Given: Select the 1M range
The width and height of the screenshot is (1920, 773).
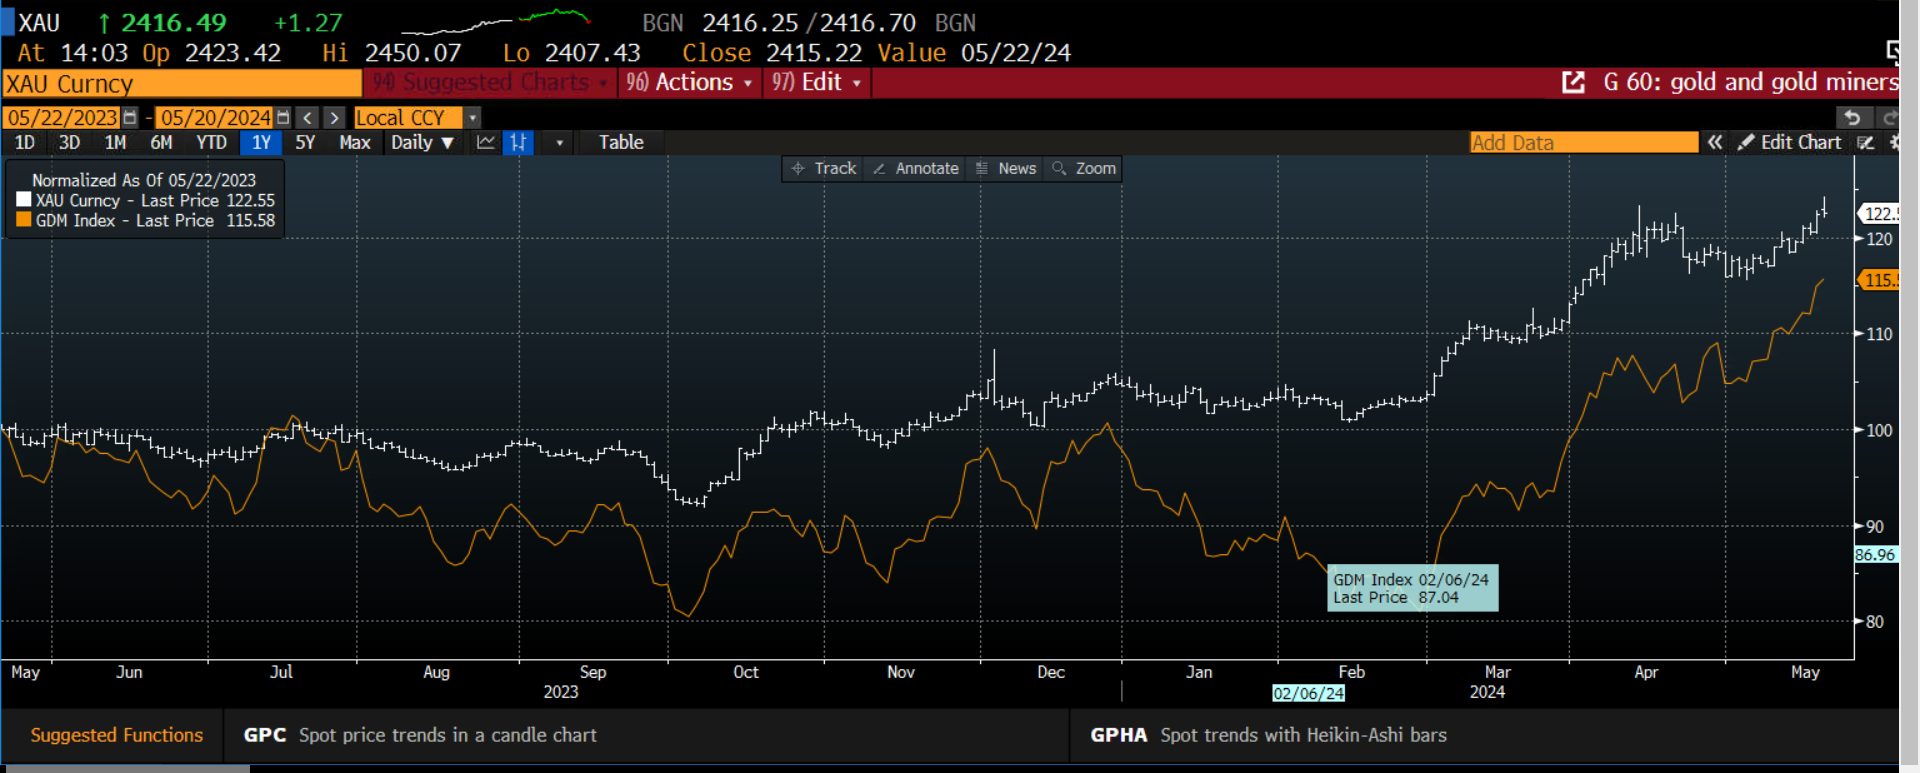Looking at the screenshot, I should 115,142.
